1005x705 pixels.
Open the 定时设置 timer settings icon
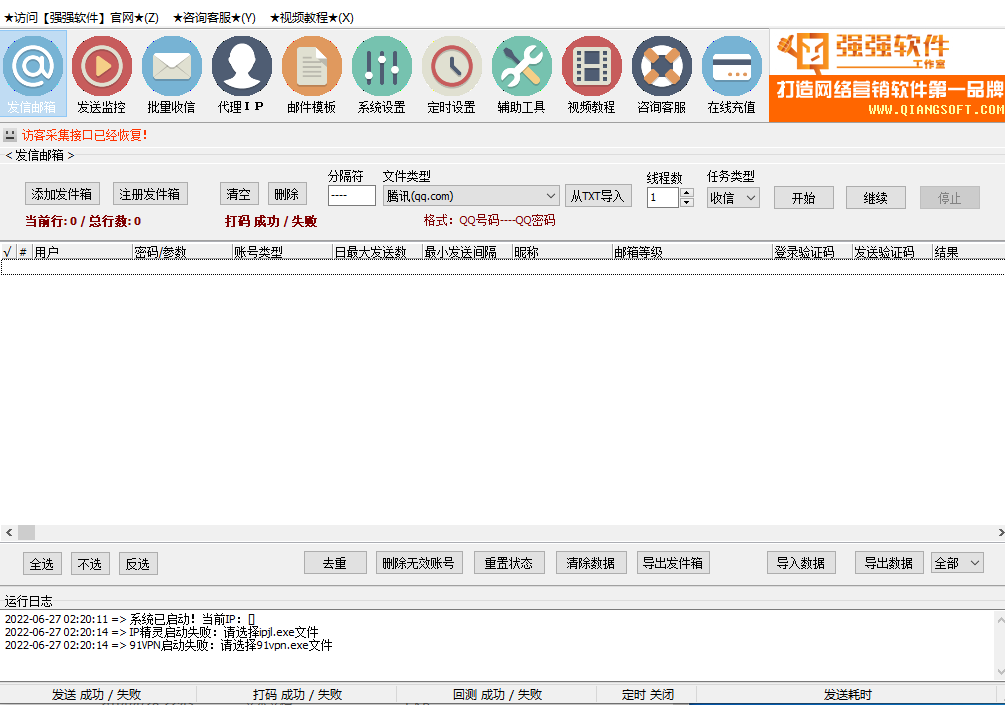[451, 74]
